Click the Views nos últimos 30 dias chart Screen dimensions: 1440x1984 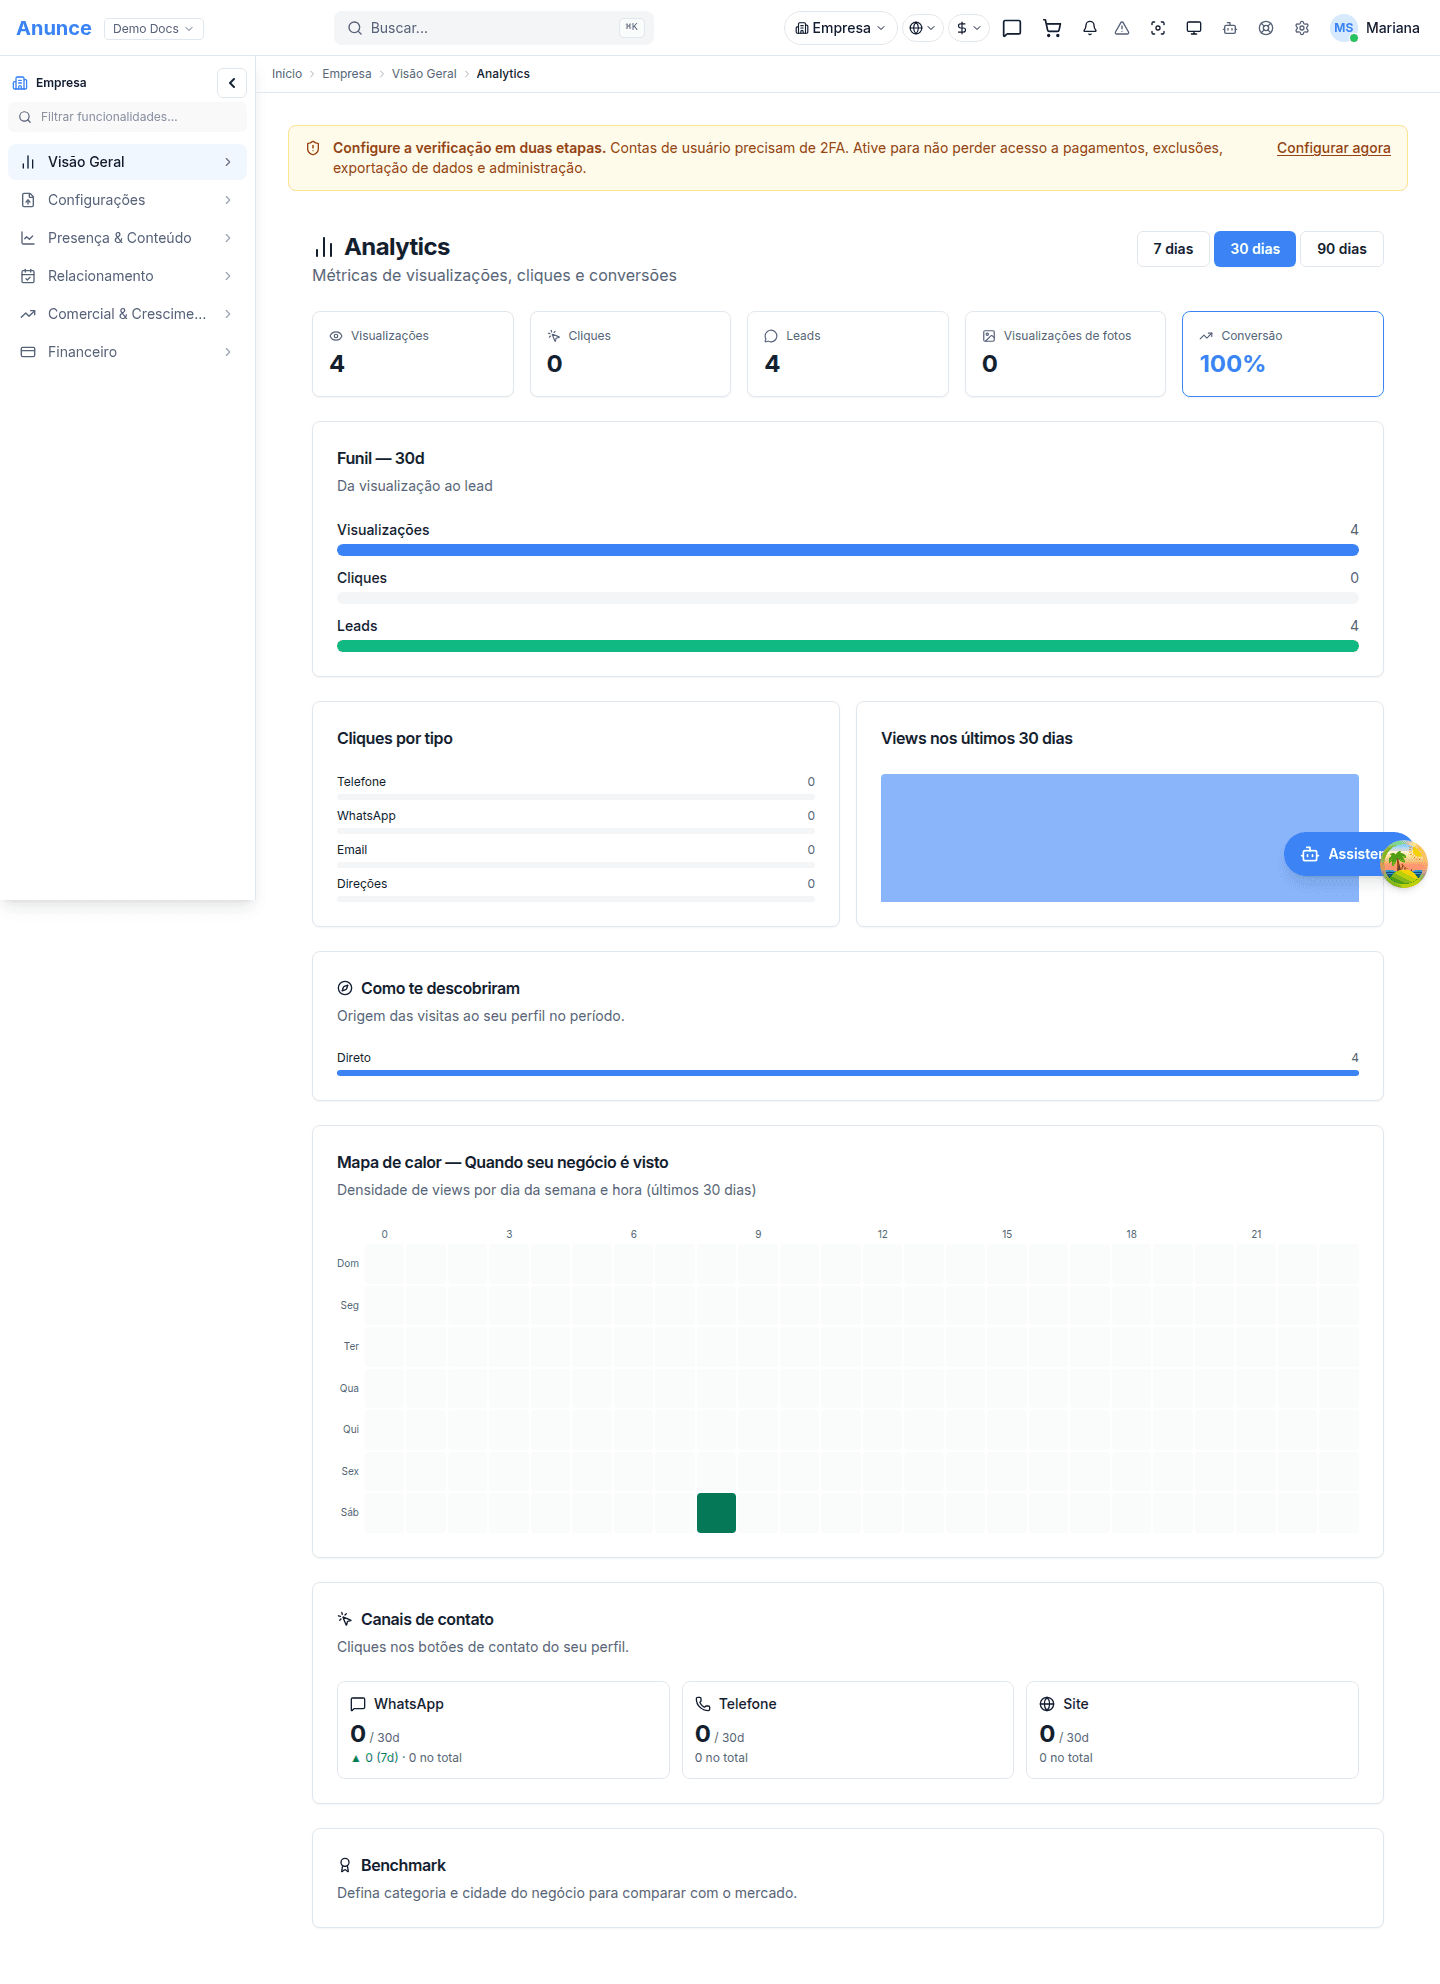coord(1120,838)
